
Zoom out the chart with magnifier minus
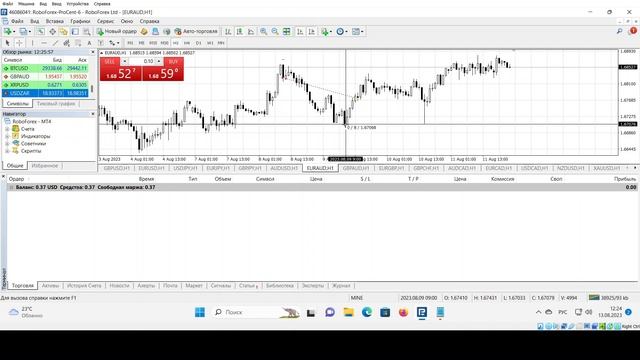(275, 31)
